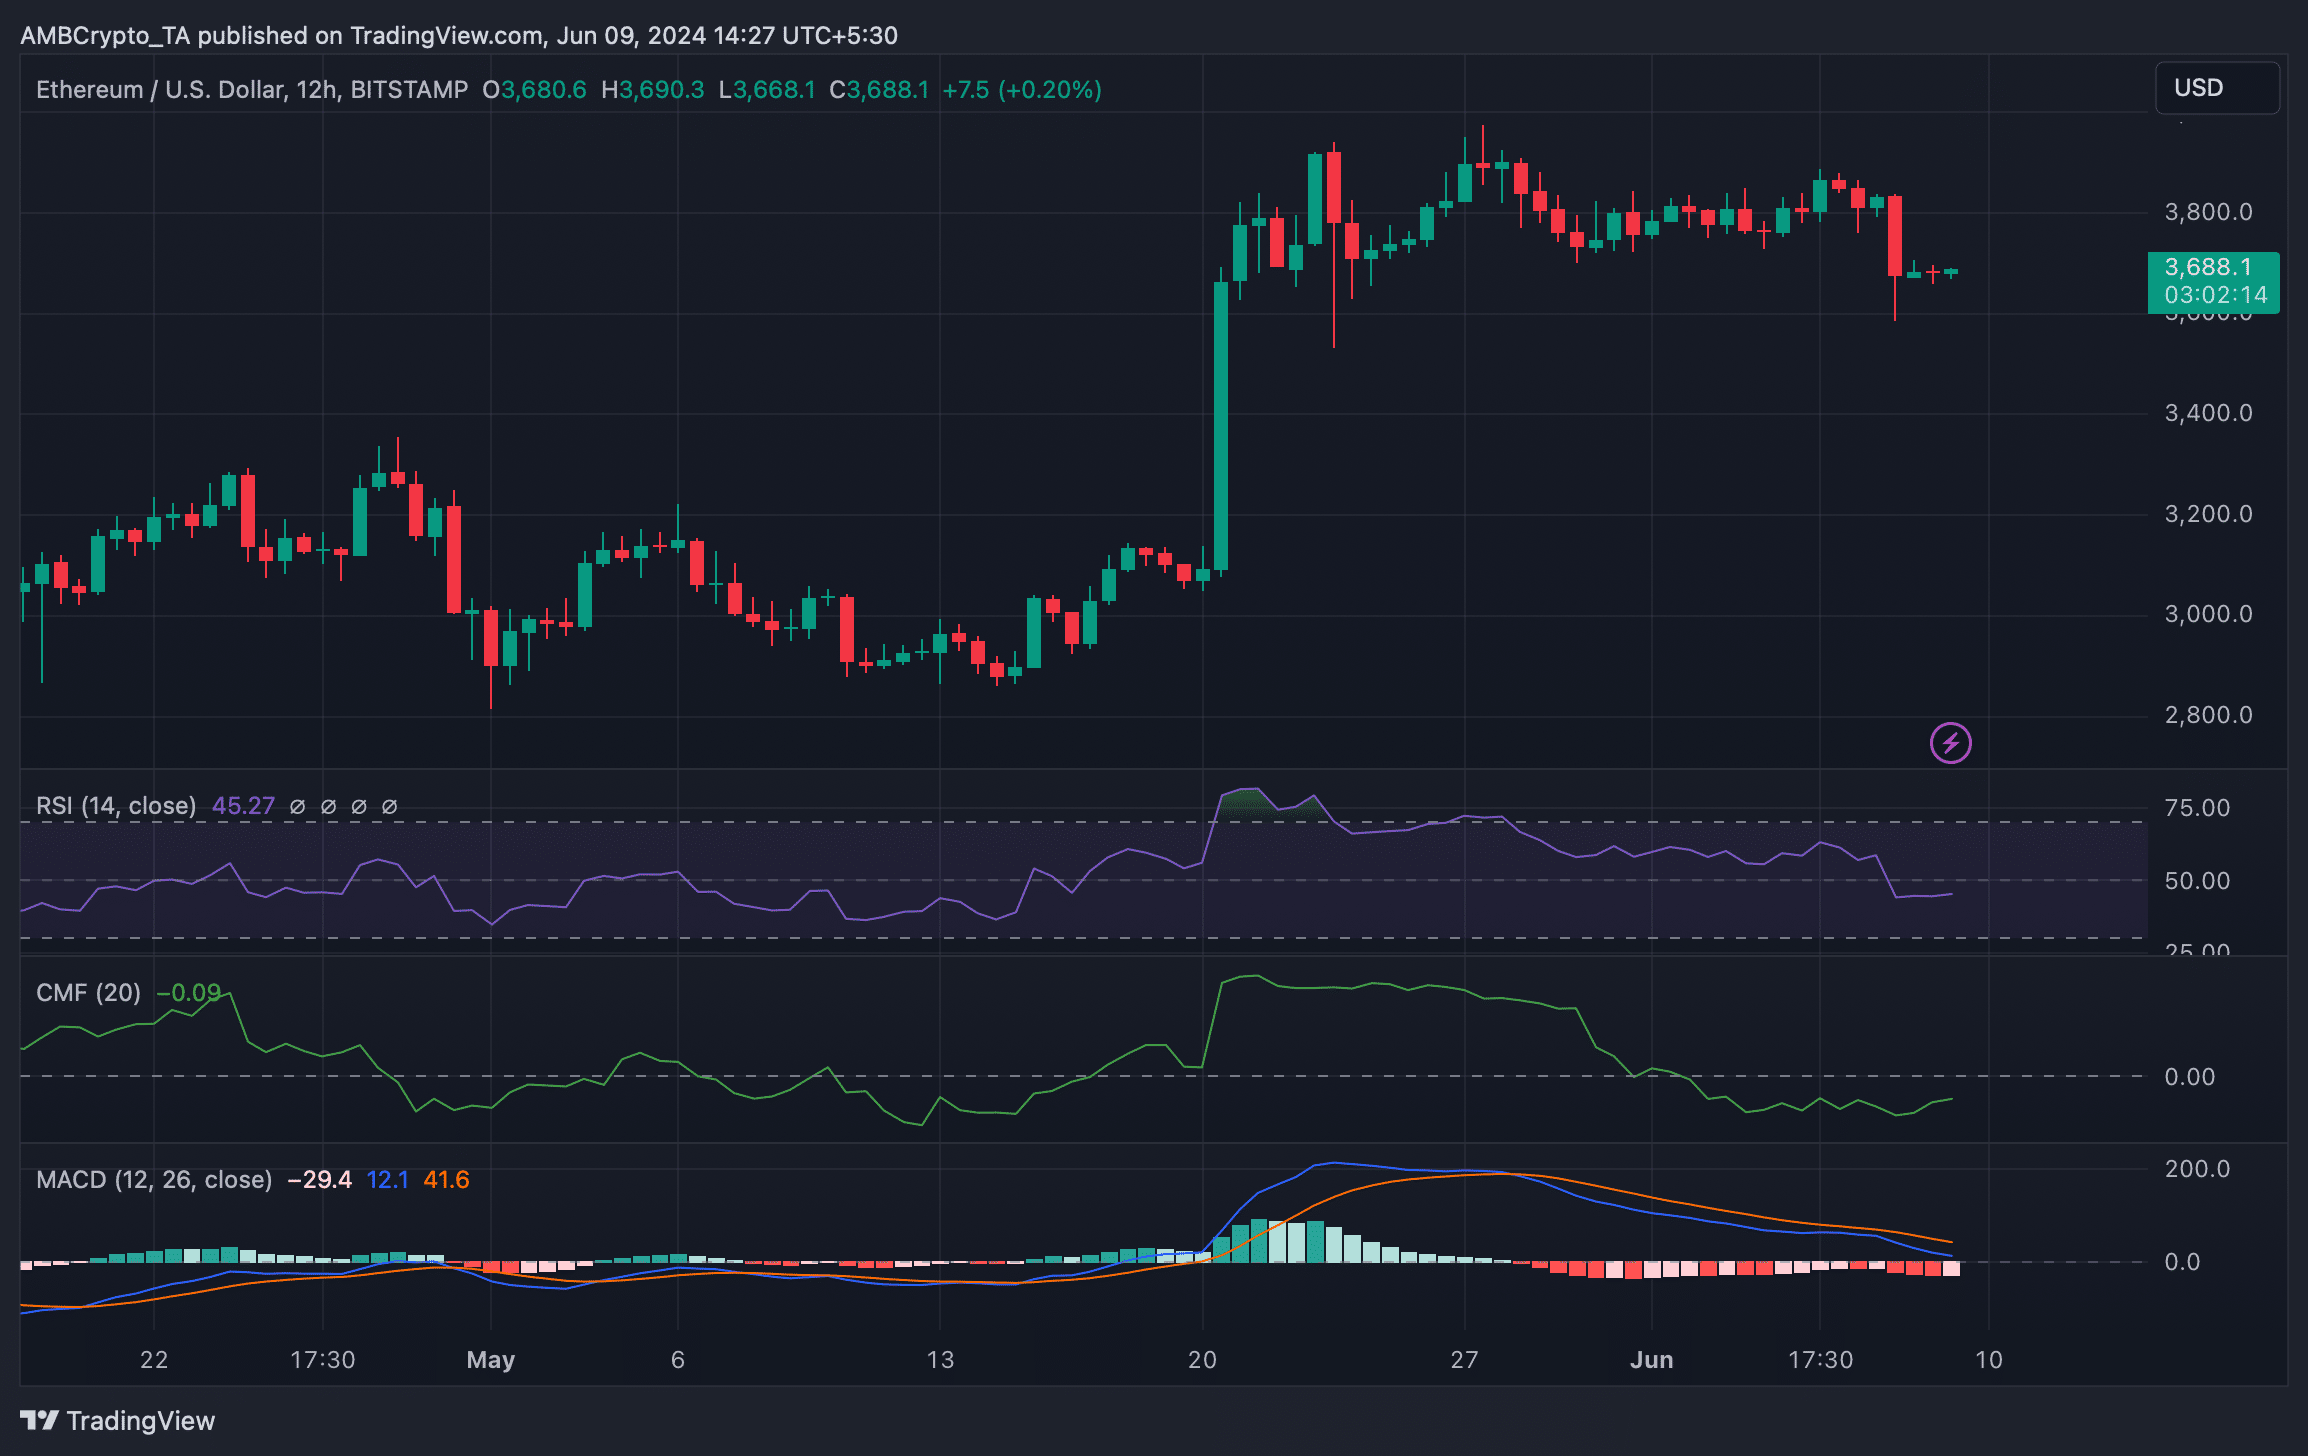2308x1456 pixels.
Task: Click the last ∅ symbol in the RSI legend
Action: [390, 806]
